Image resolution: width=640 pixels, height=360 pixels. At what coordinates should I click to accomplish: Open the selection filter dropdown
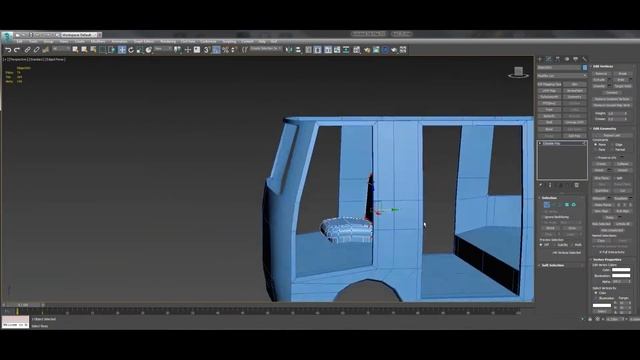click(x=61, y=49)
